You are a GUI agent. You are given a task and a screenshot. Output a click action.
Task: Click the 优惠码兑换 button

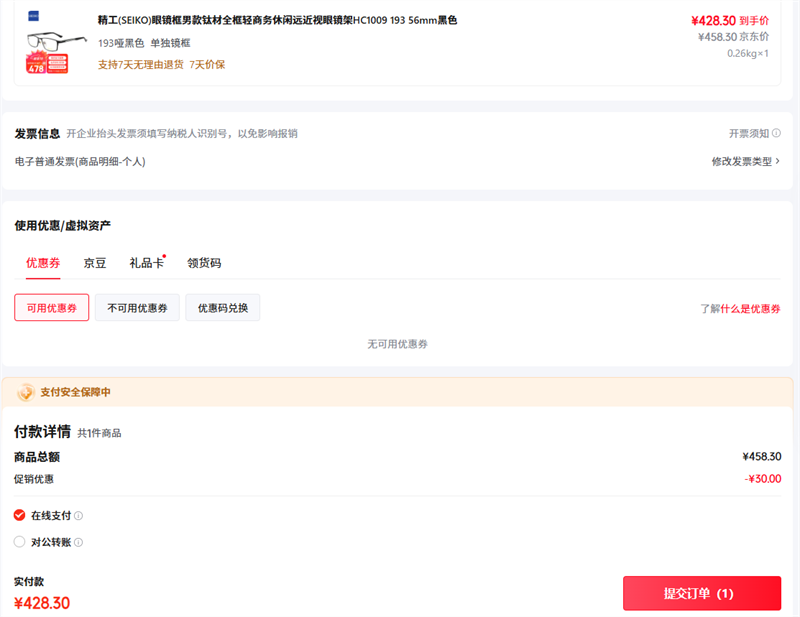[222, 308]
